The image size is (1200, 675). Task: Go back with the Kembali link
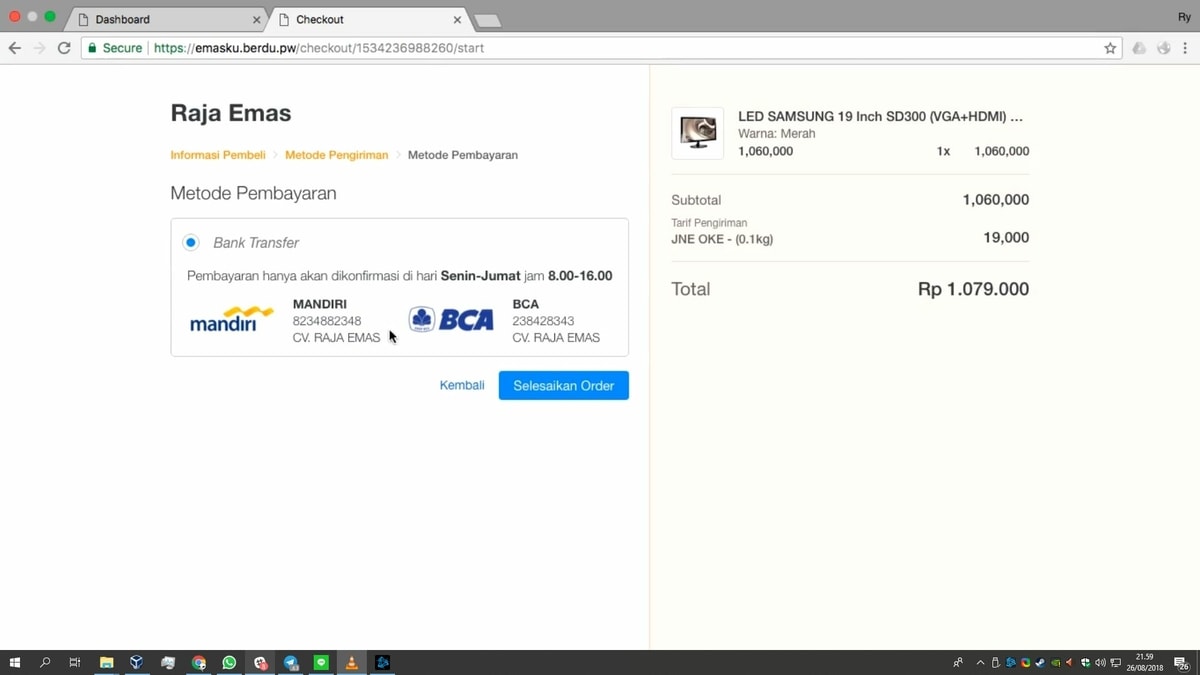click(x=462, y=385)
